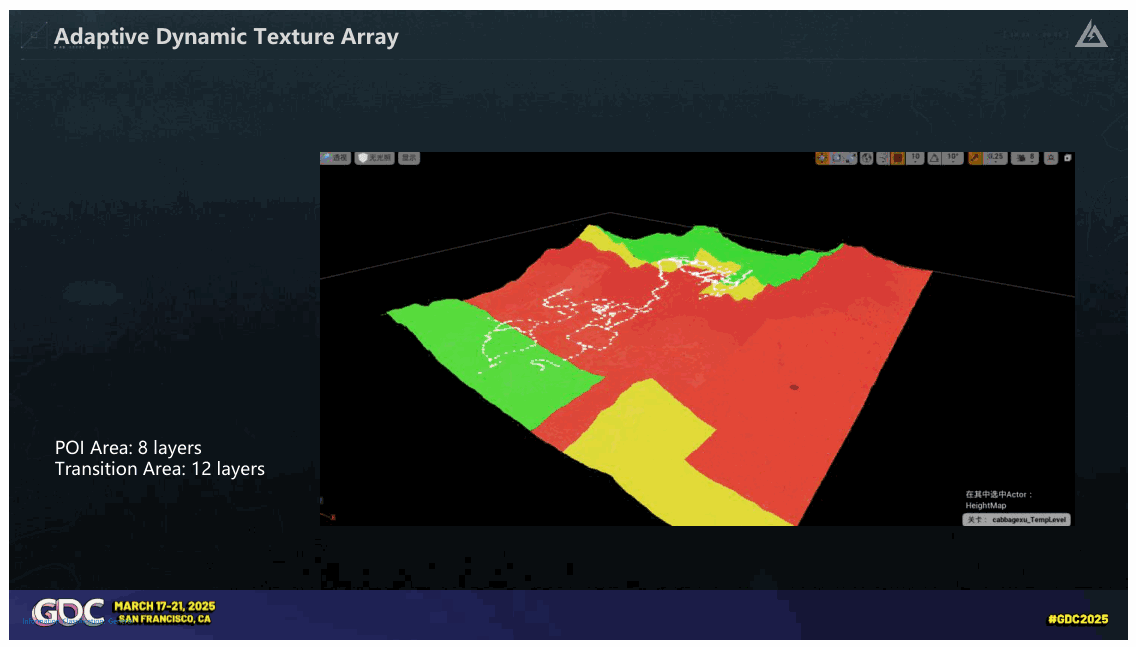Image resolution: width=1136 pixels, height=647 pixels.
Task: Click the HeightMap actor text
Action: [985, 506]
